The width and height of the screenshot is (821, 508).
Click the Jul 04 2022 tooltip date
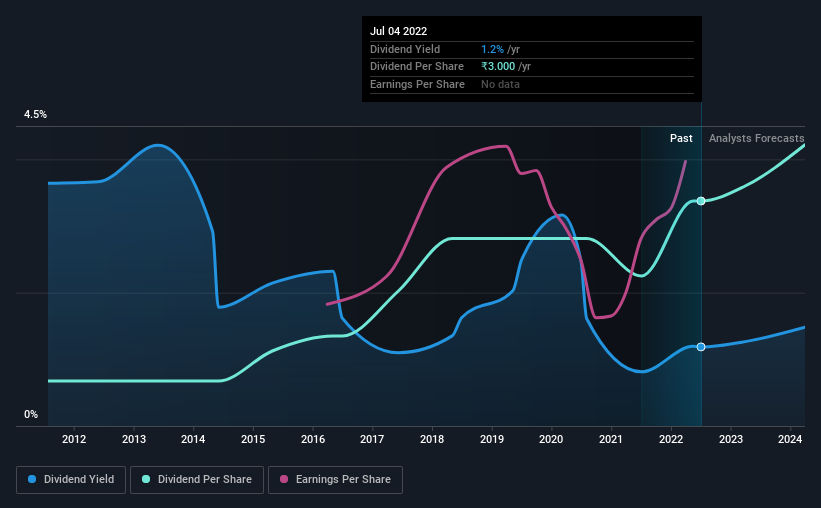(398, 31)
